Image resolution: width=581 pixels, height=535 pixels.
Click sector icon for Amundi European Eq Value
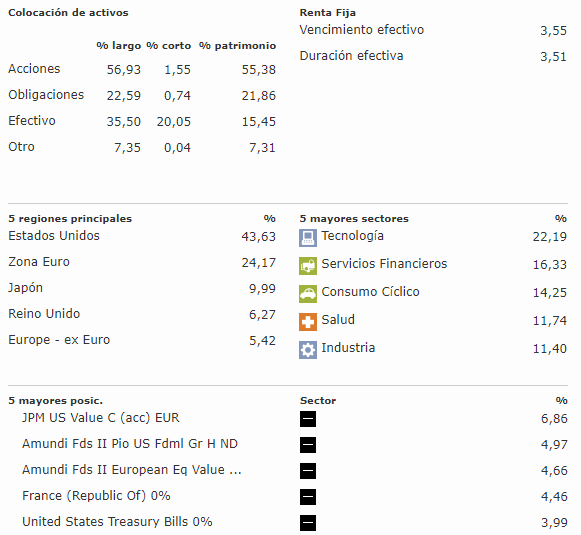point(308,471)
